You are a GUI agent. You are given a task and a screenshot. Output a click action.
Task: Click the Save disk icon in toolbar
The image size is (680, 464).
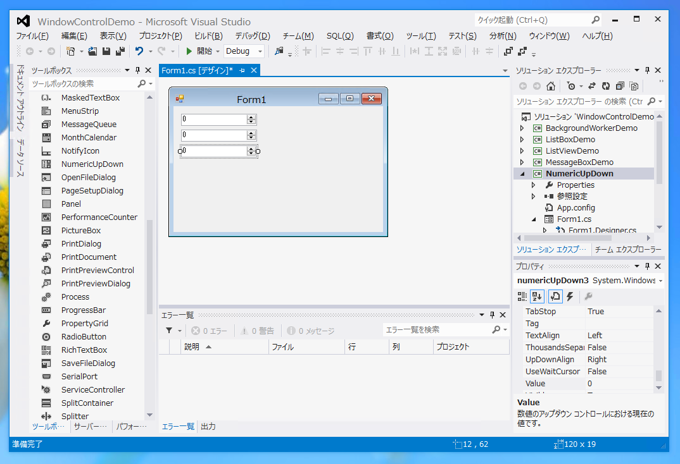[x=106, y=51]
